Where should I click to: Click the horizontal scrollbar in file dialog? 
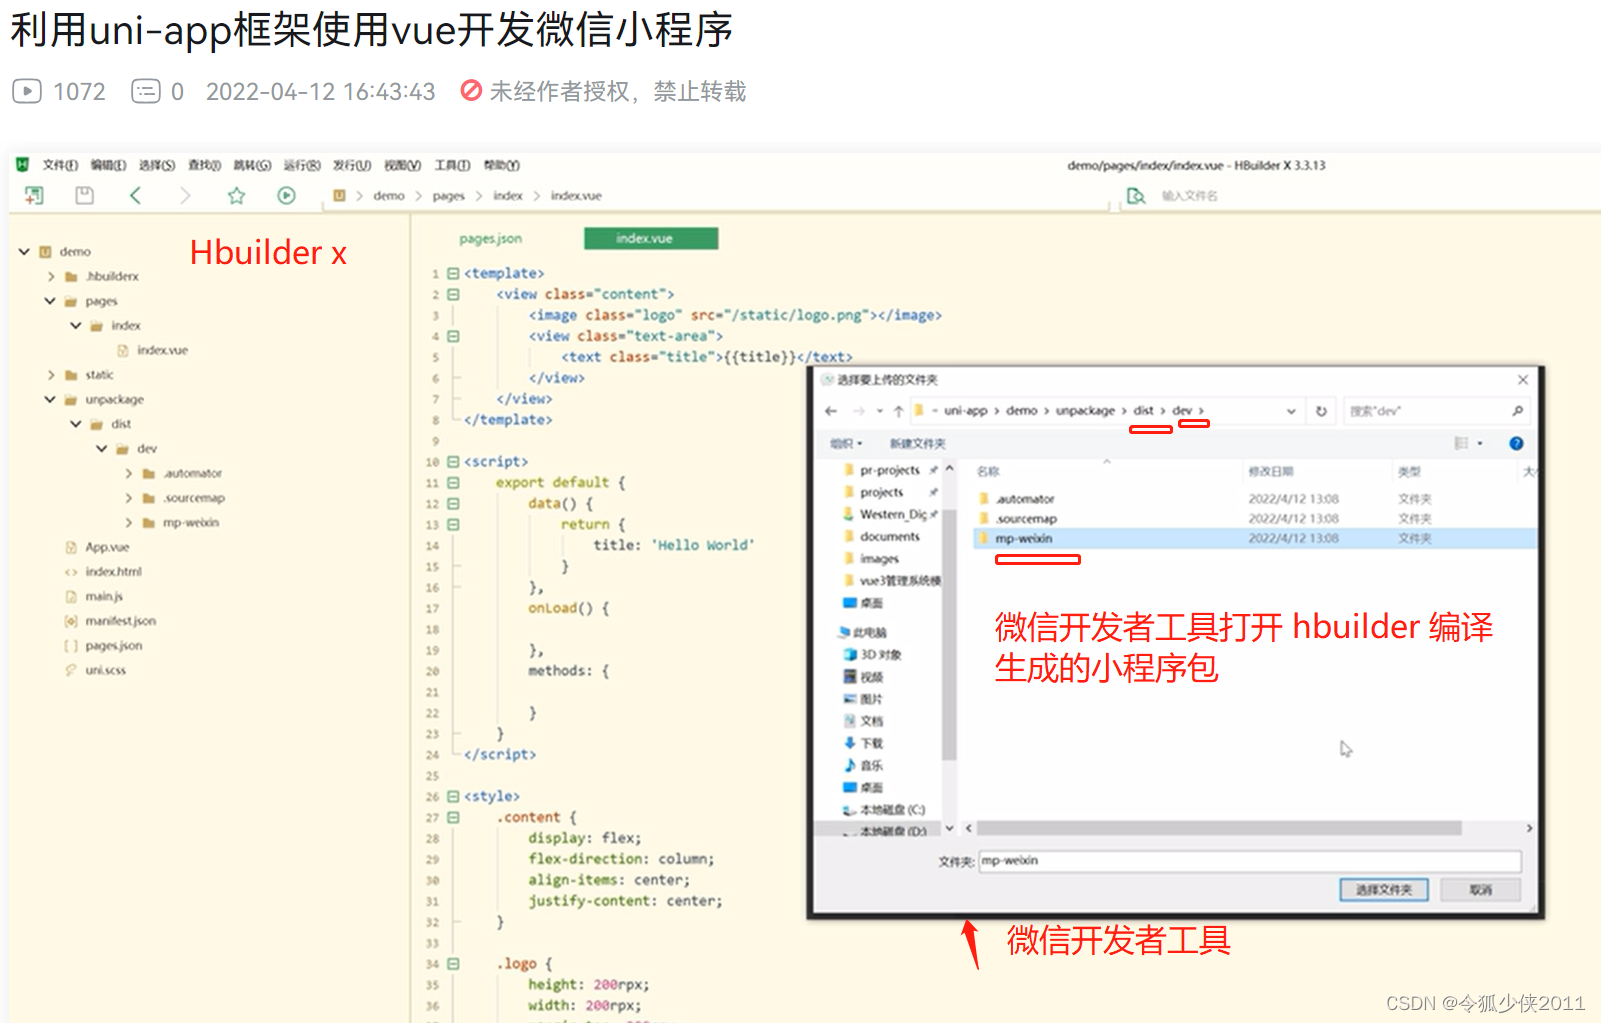point(1220,828)
